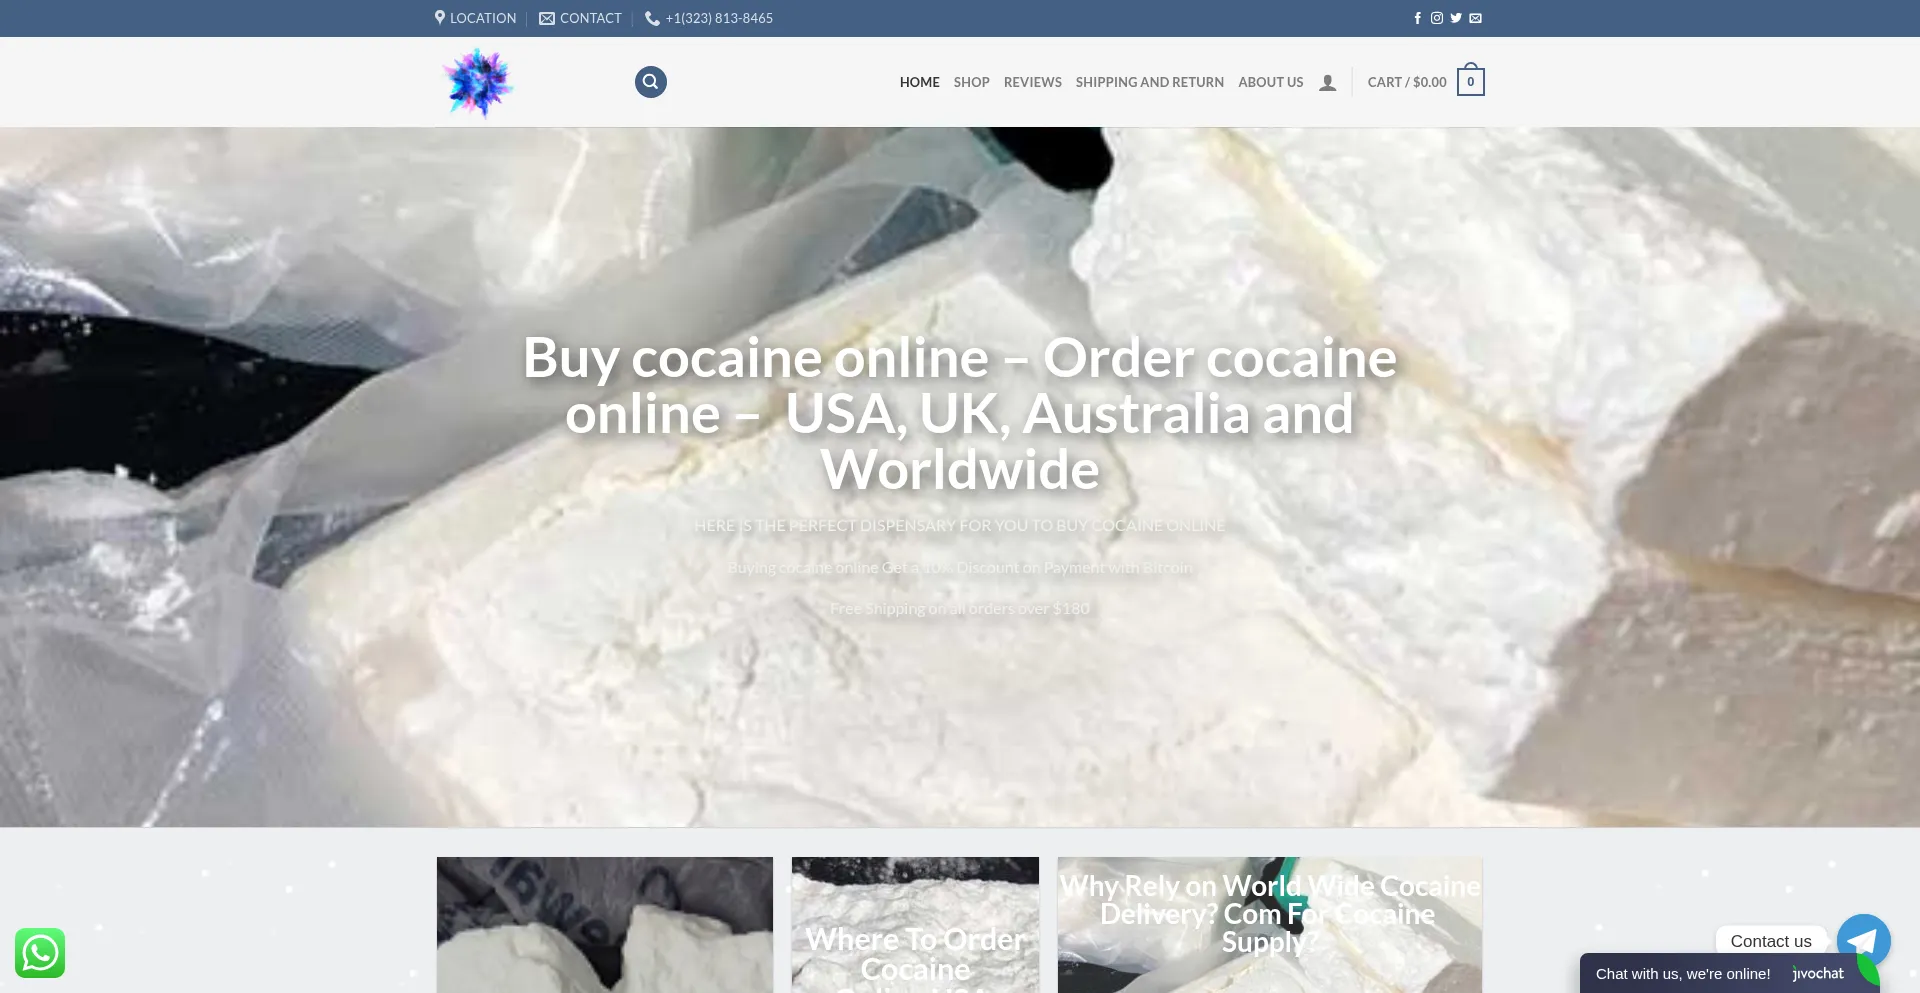Click the CART / $0.00 link
This screenshot has width=1920, height=993.
click(x=1406, y=82)
